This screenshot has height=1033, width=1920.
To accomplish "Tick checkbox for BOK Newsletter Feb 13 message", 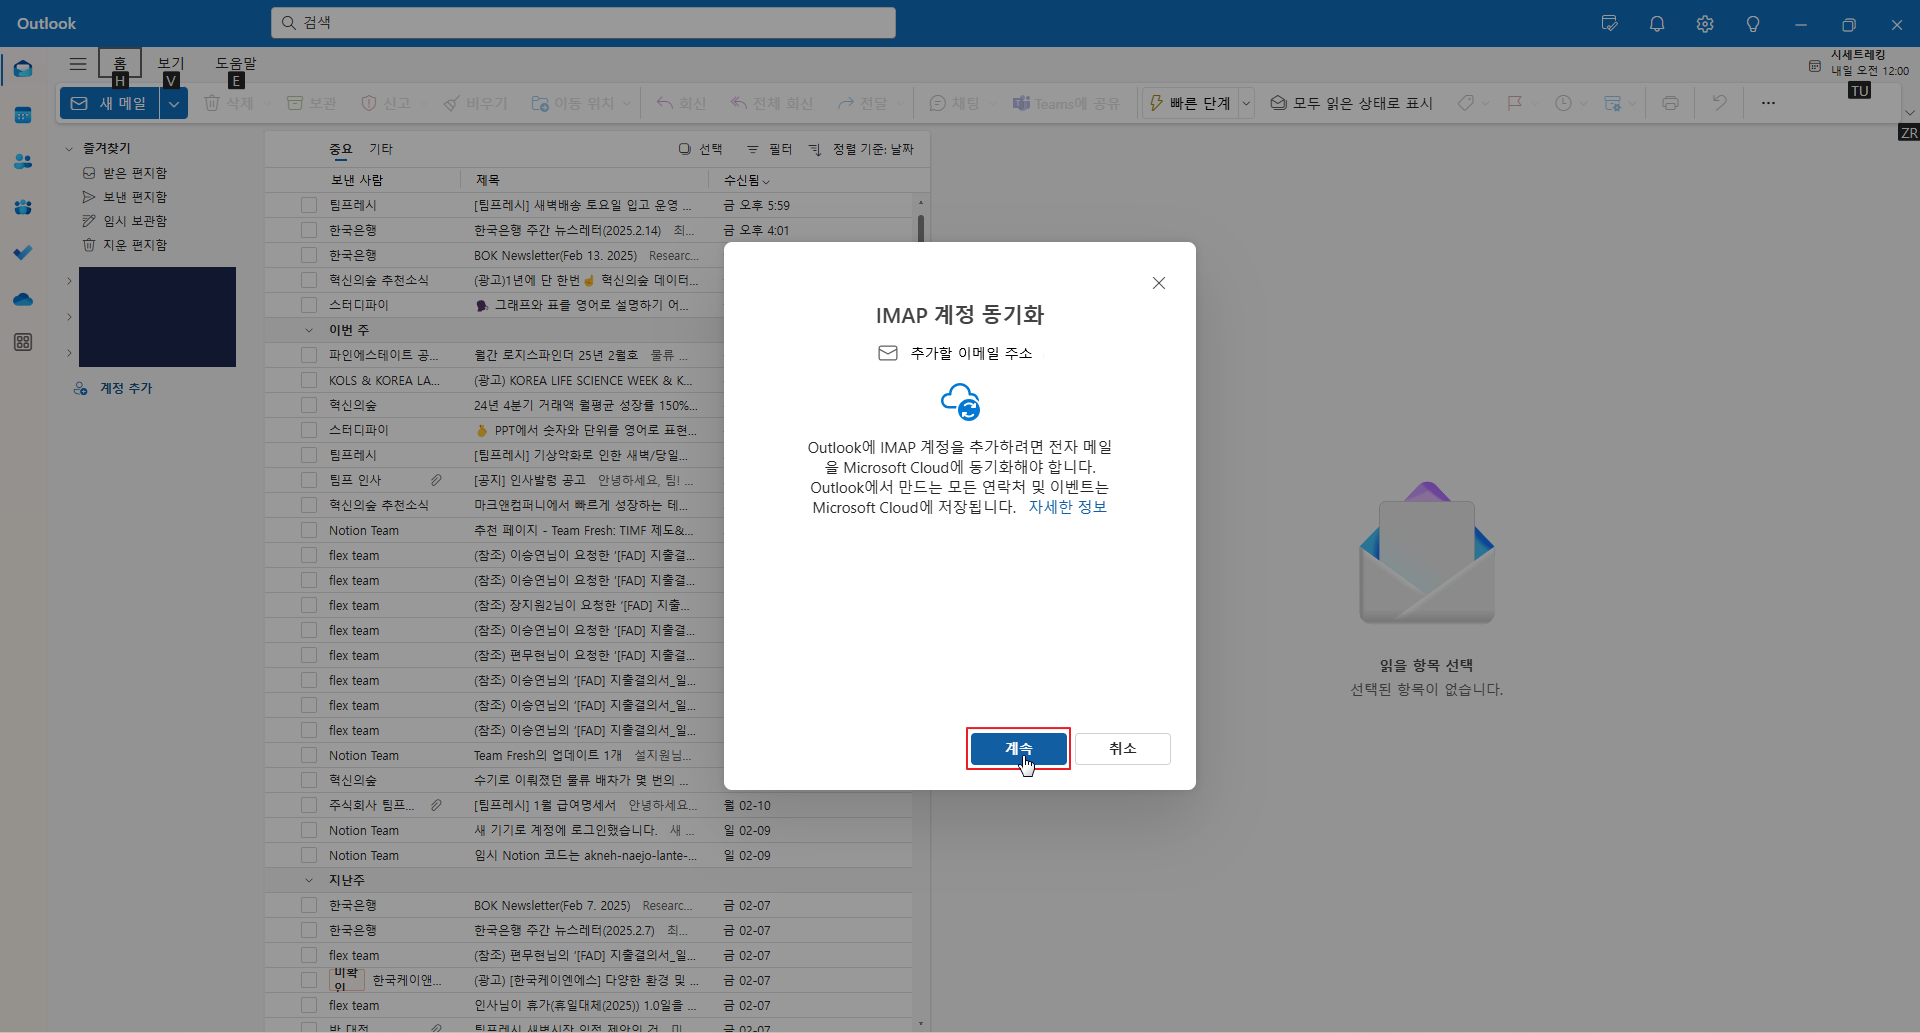I will click(309, 255).
